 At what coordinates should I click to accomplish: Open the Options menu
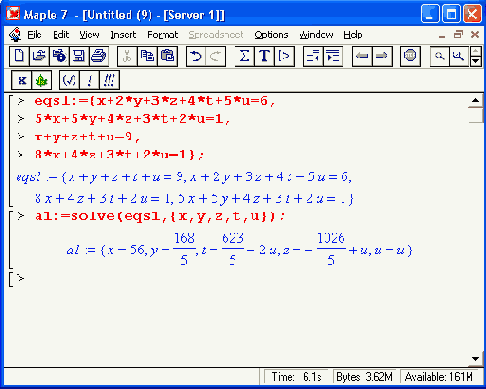271,35
